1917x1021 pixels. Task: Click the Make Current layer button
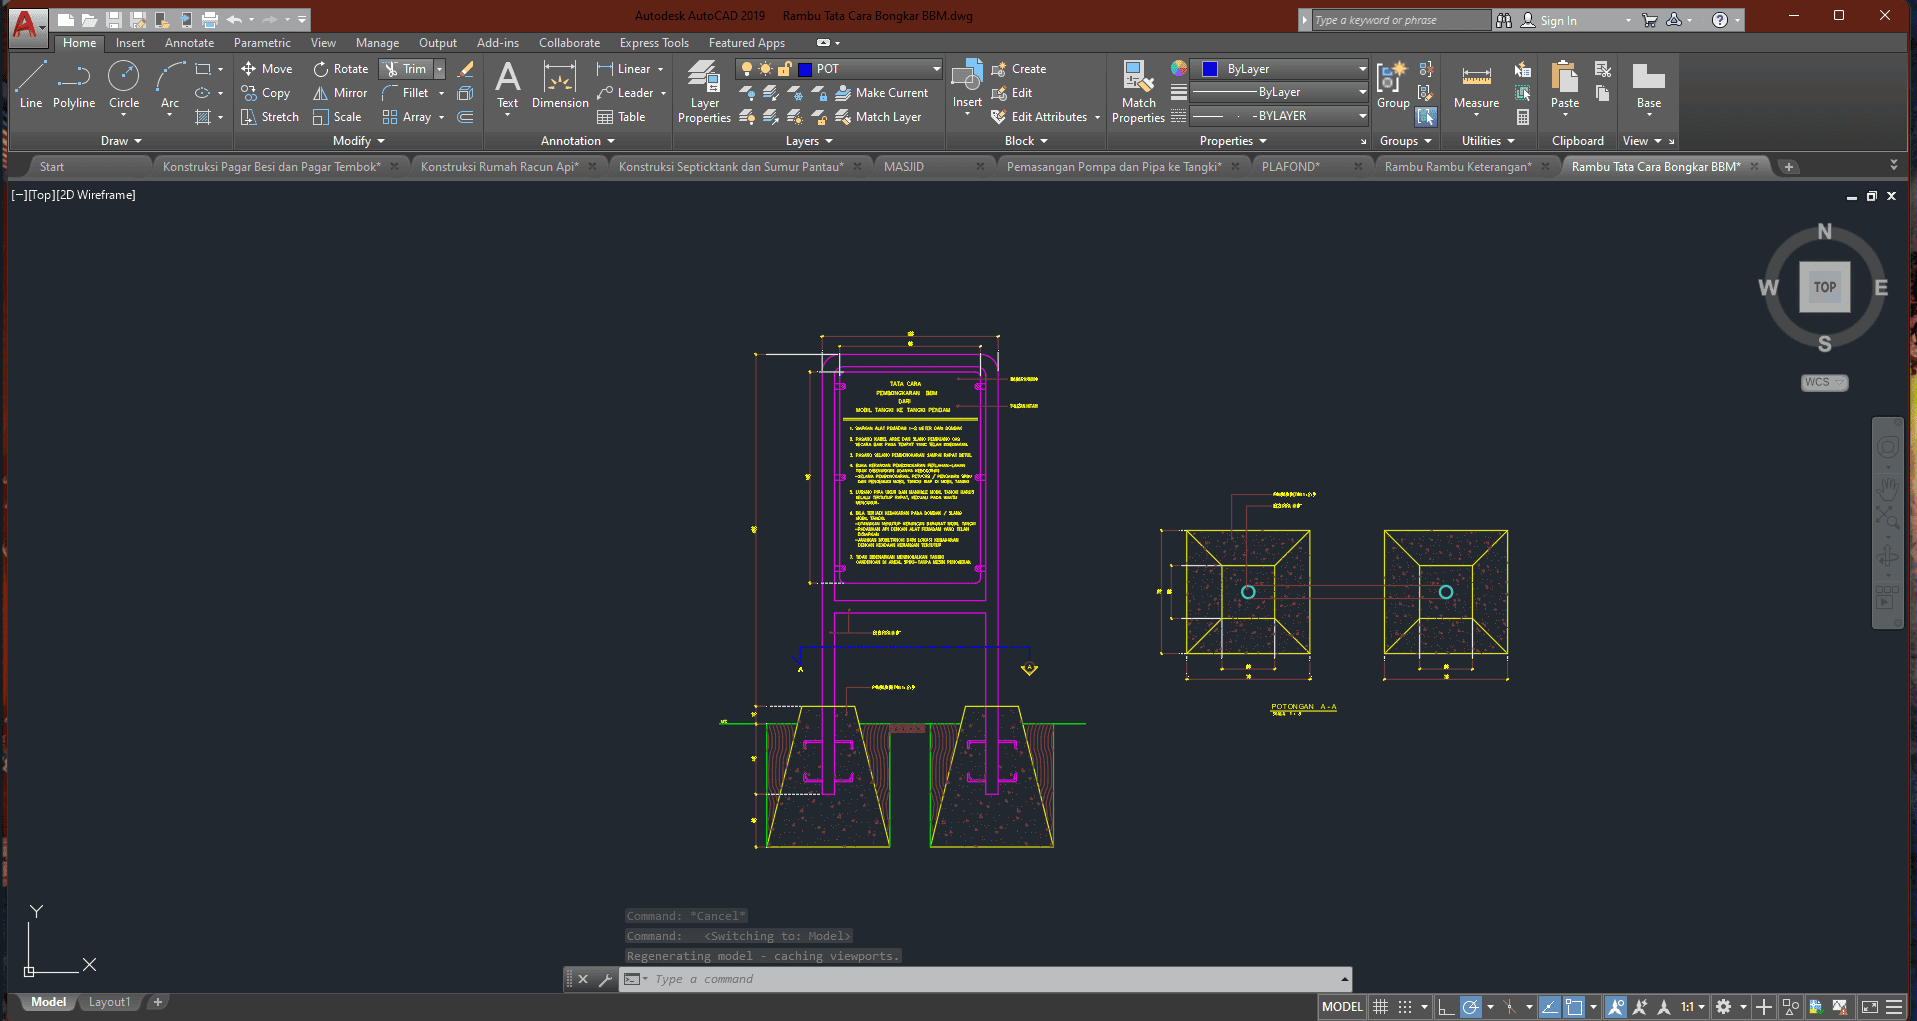coord(882,93)
